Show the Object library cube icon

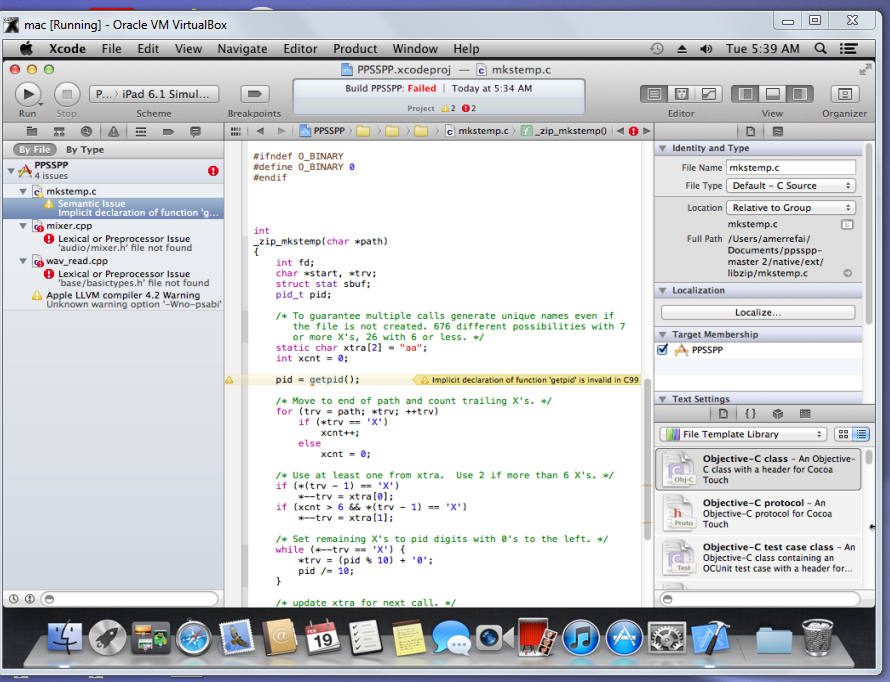click(x=777, y=413)
